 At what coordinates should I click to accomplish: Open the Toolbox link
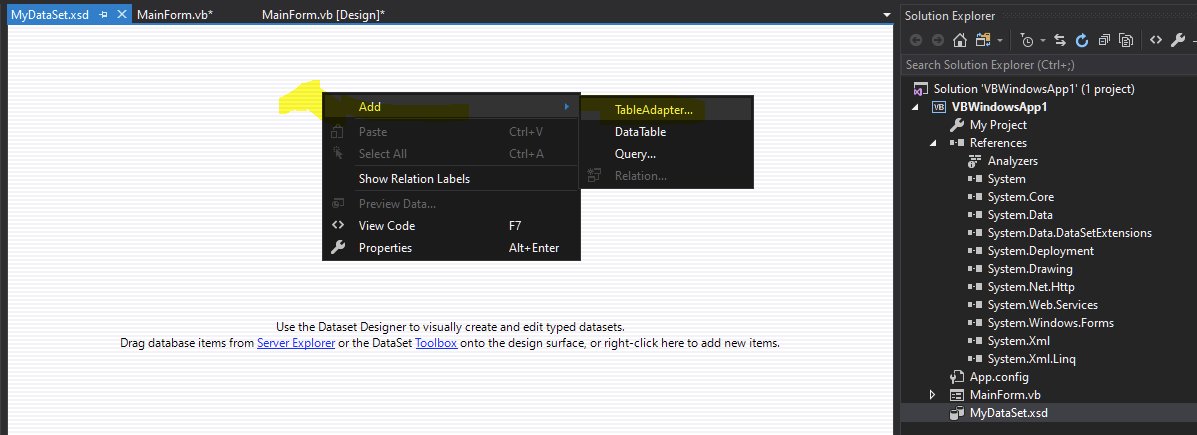pyautogui.click(x=436, y=343)
